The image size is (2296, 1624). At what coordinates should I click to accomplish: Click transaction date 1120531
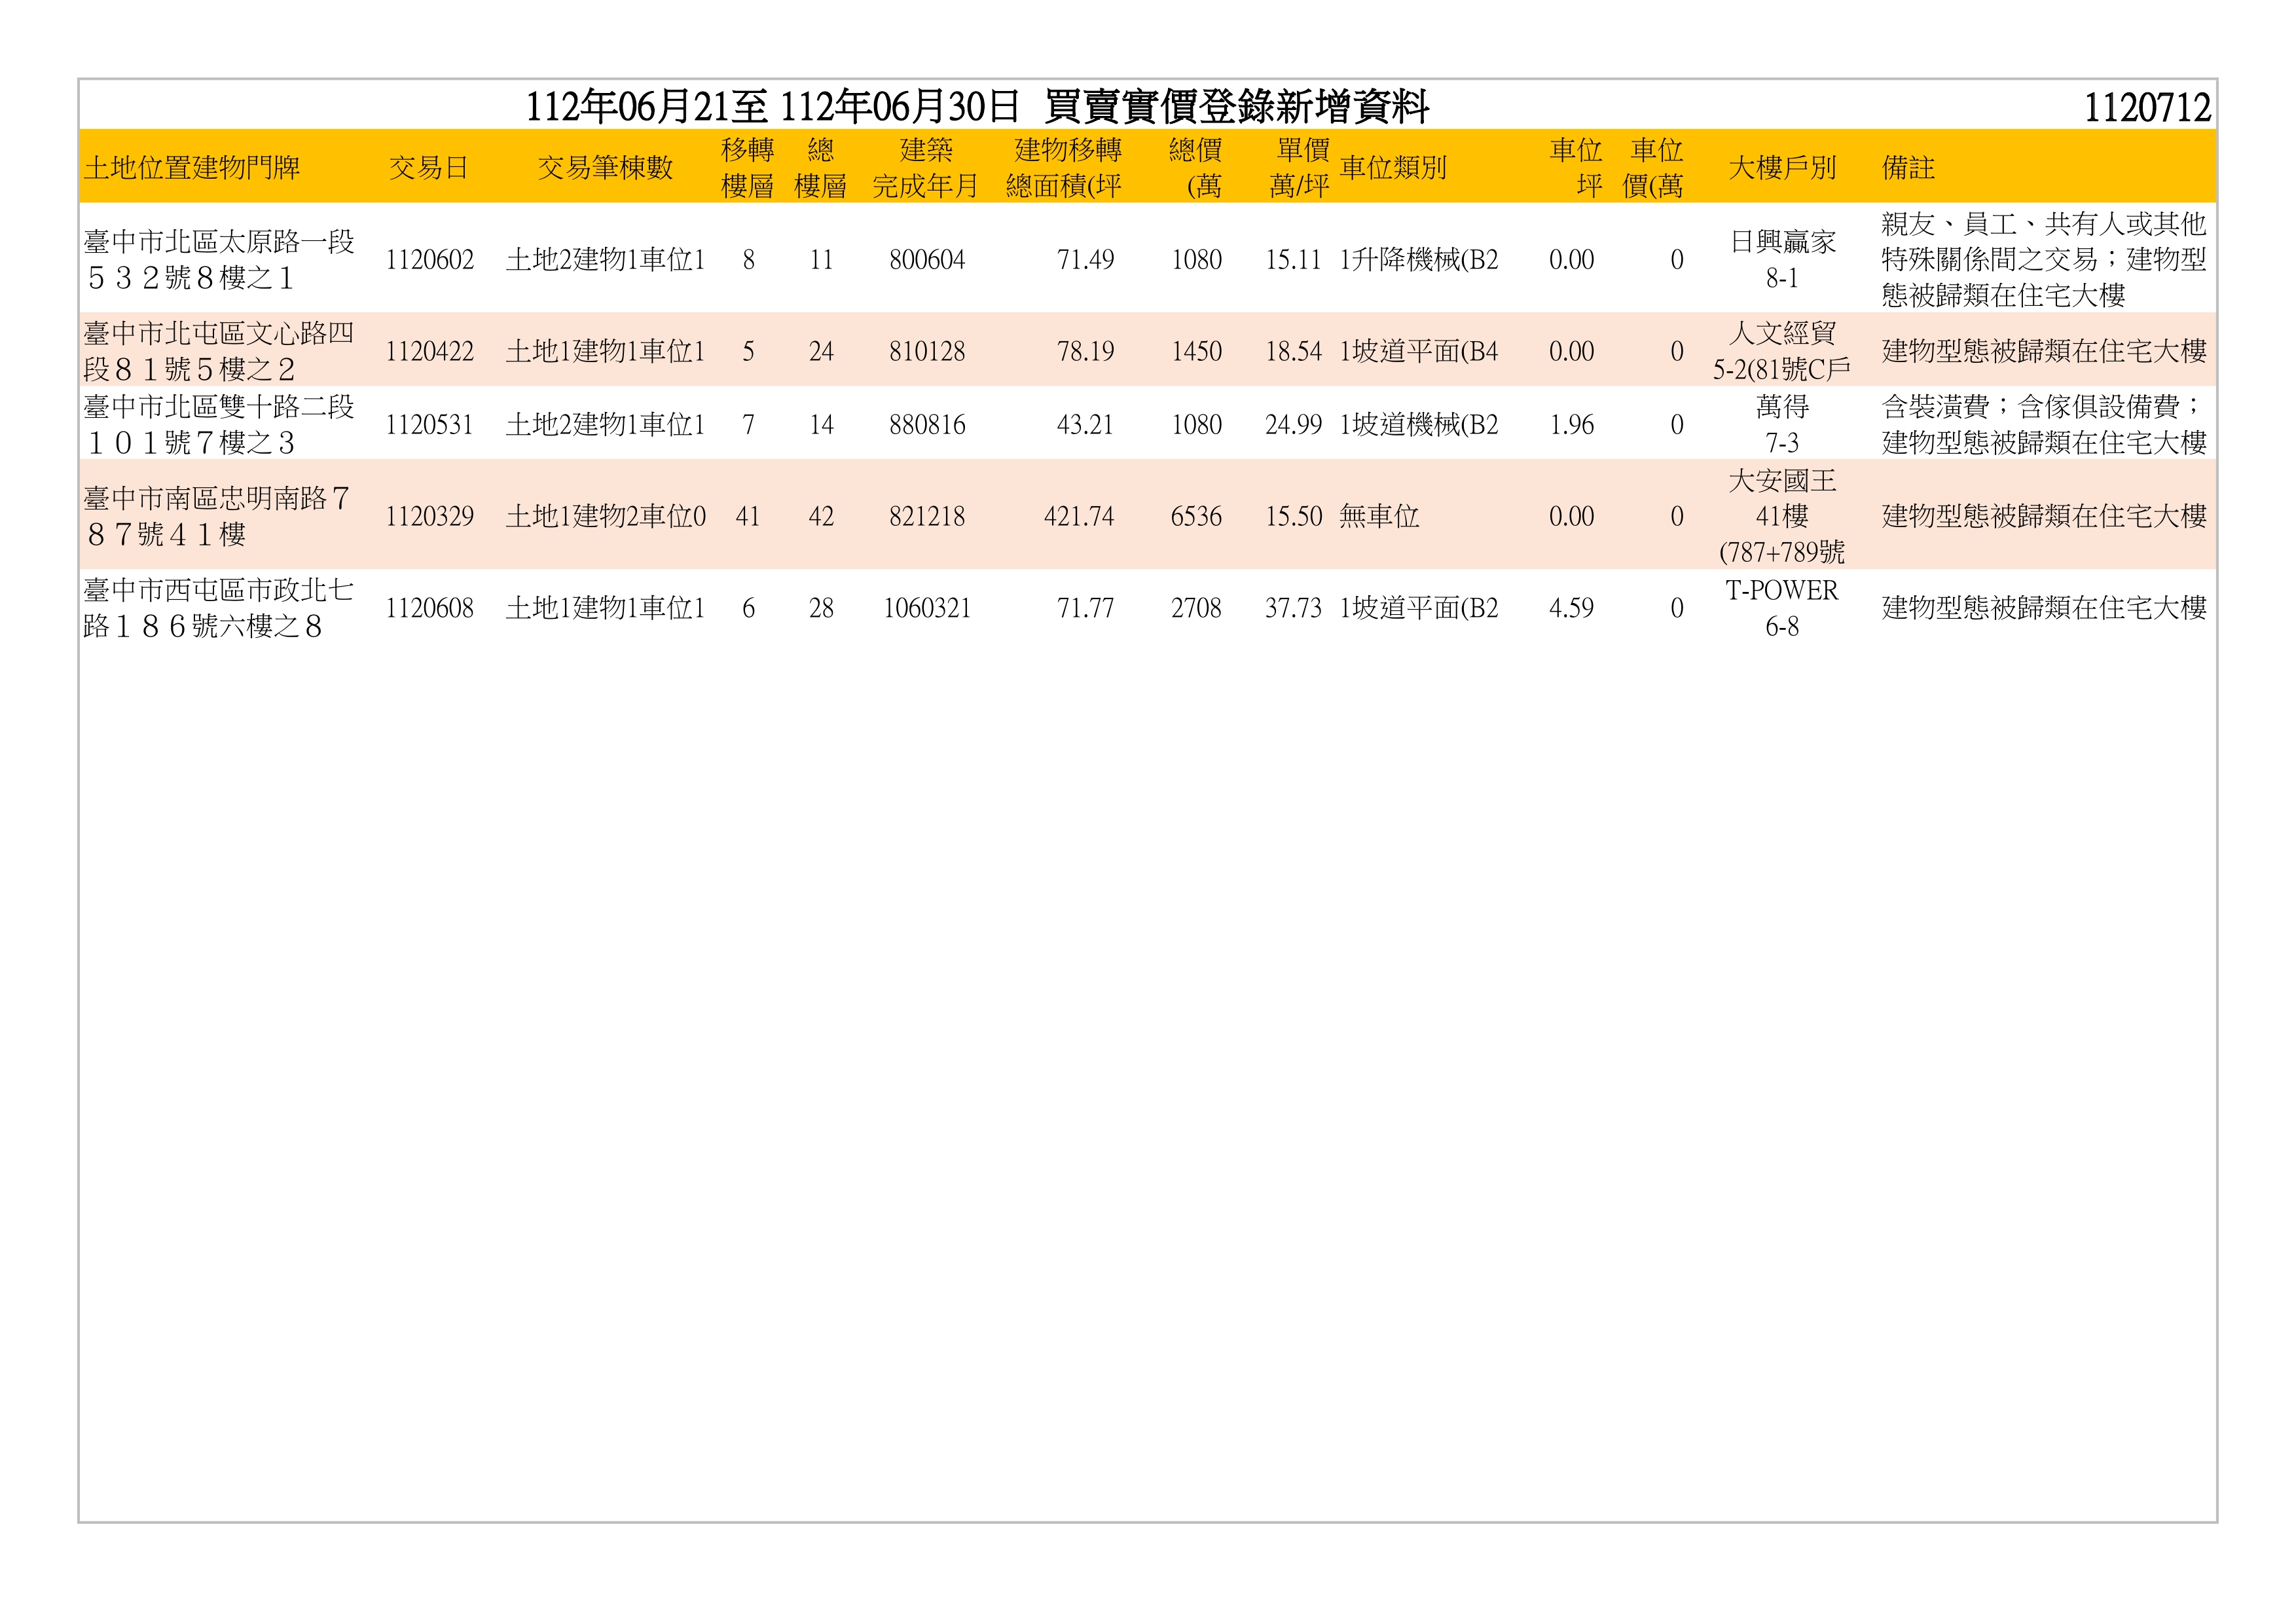429,425
